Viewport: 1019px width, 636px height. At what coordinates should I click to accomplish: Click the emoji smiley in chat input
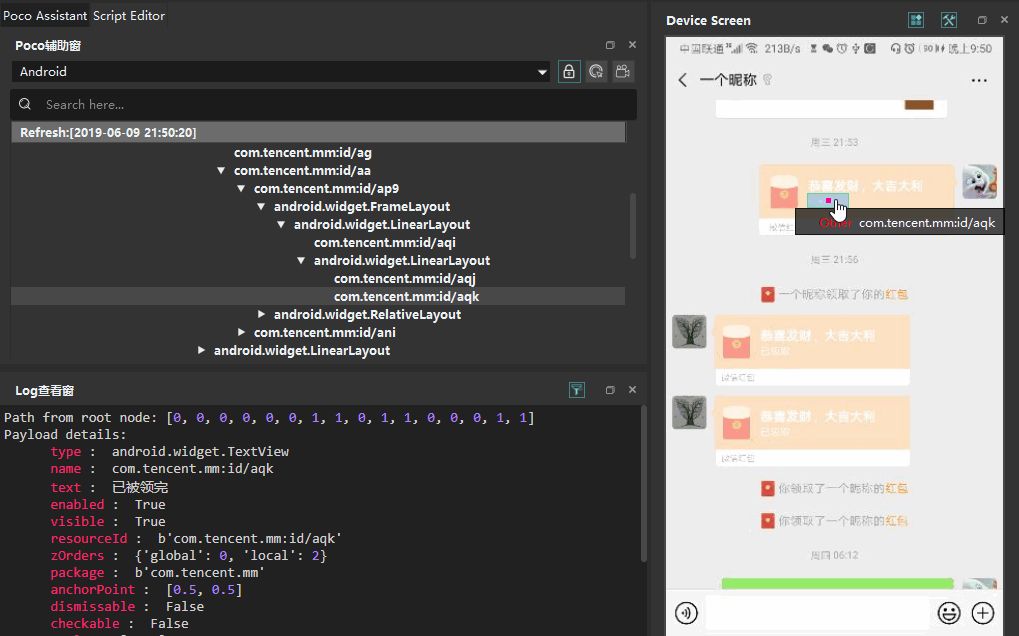tap(949, 613)
